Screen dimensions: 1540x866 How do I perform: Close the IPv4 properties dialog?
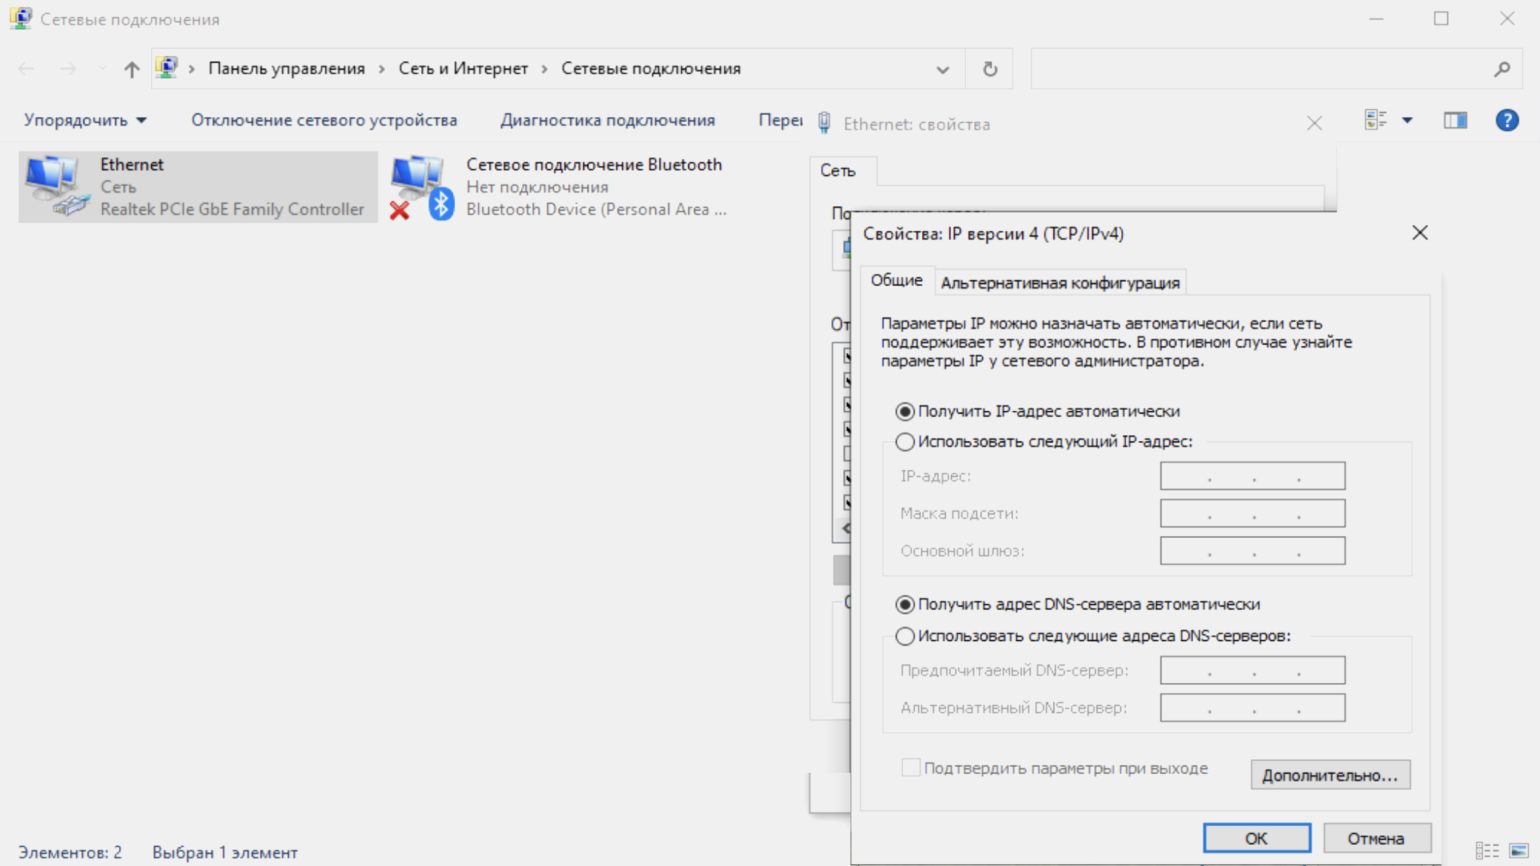click(x=1419, y=233)
